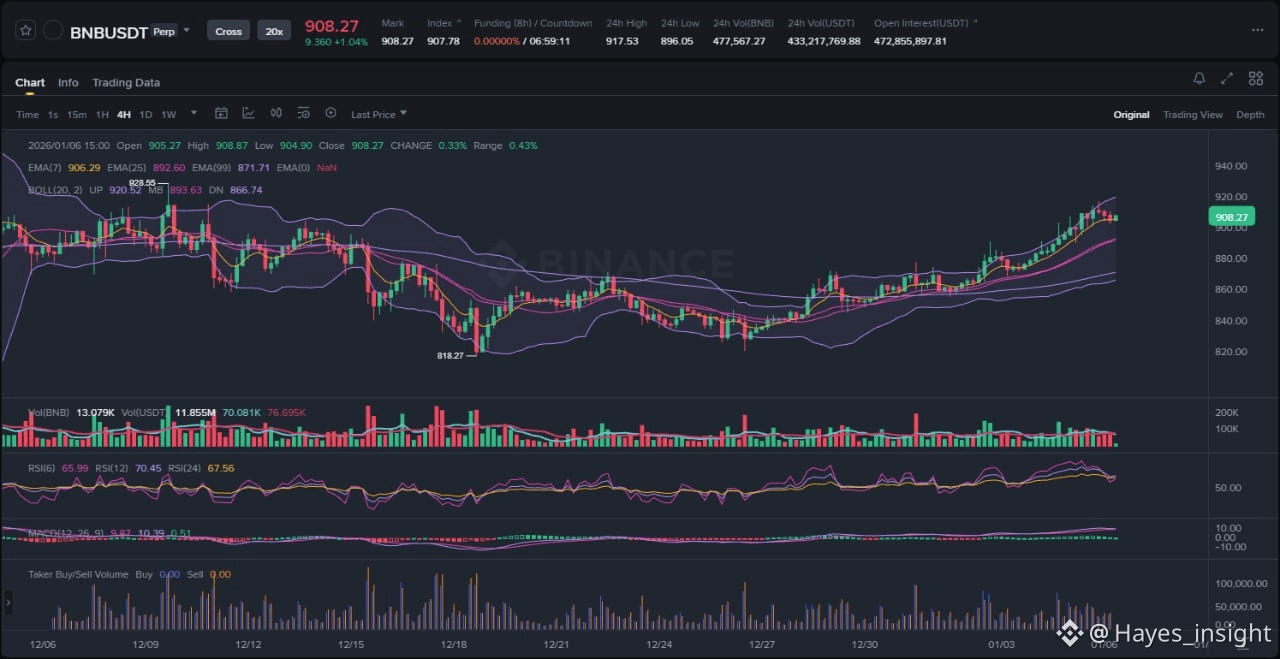The width and height of the screenshot is (1280, 659).
Task: Open the calendar date picker icon
Action: [x=221, y=114]
